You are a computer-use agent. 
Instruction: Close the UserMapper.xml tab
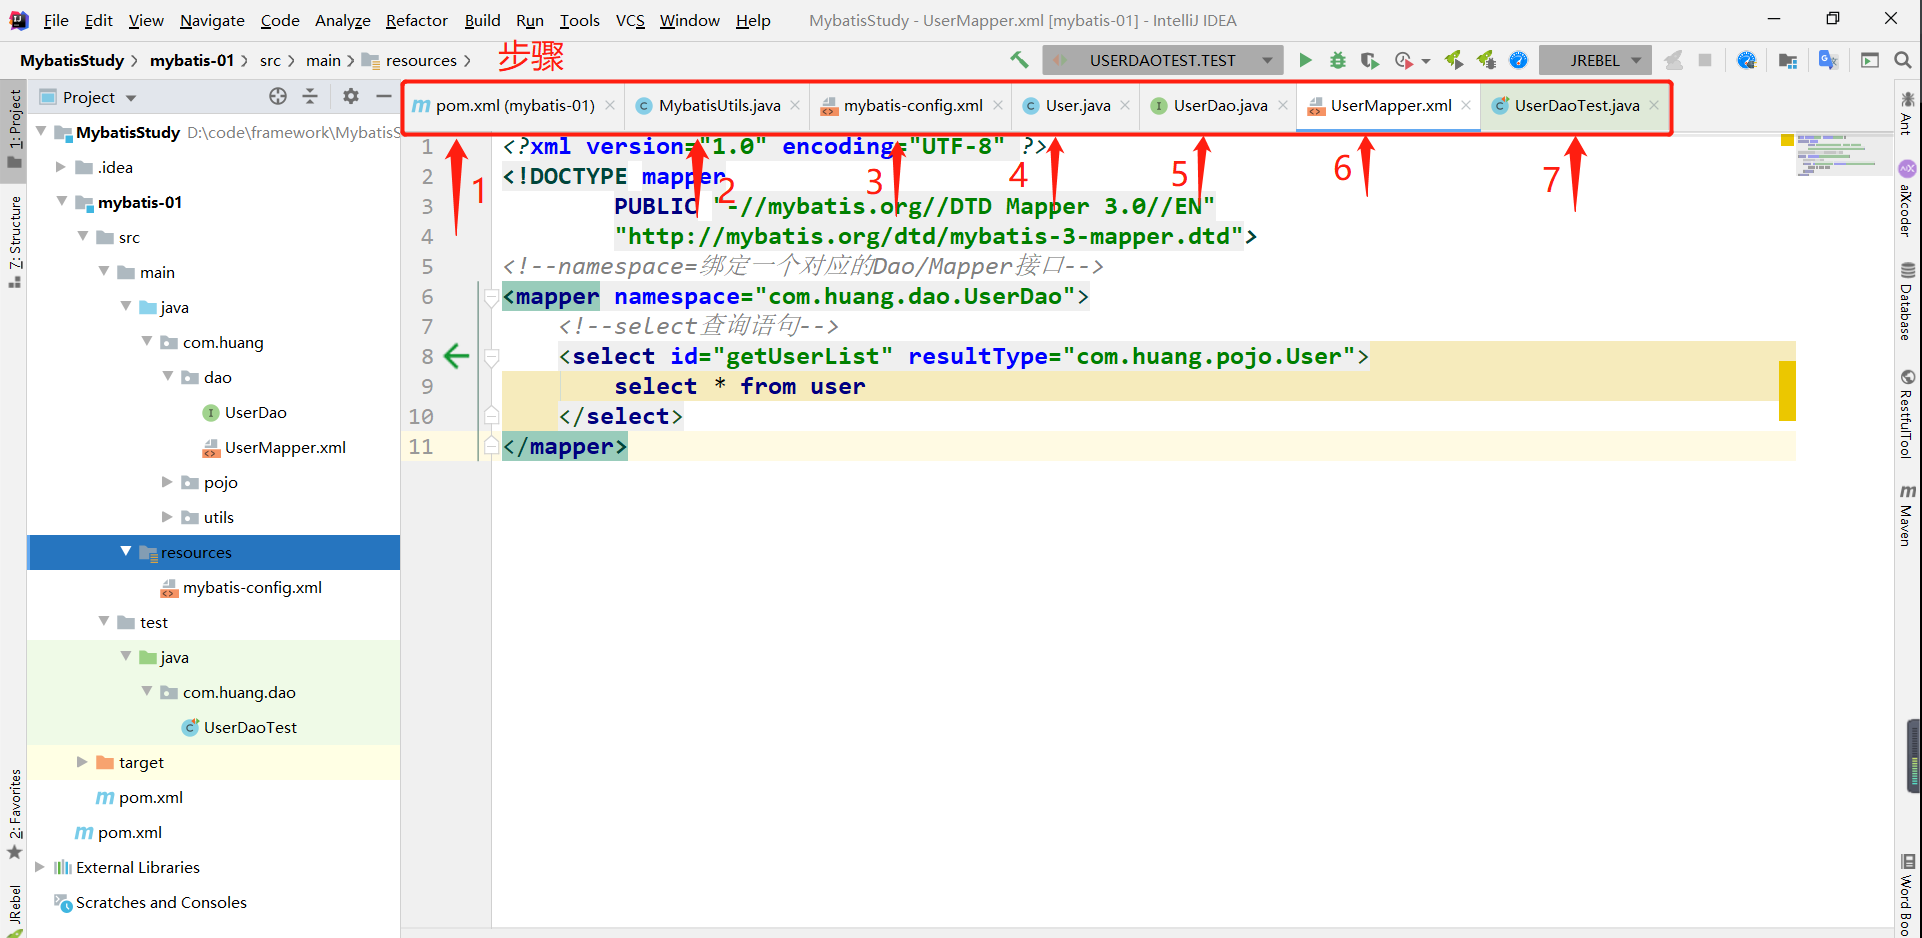(x=1466, y=105)
